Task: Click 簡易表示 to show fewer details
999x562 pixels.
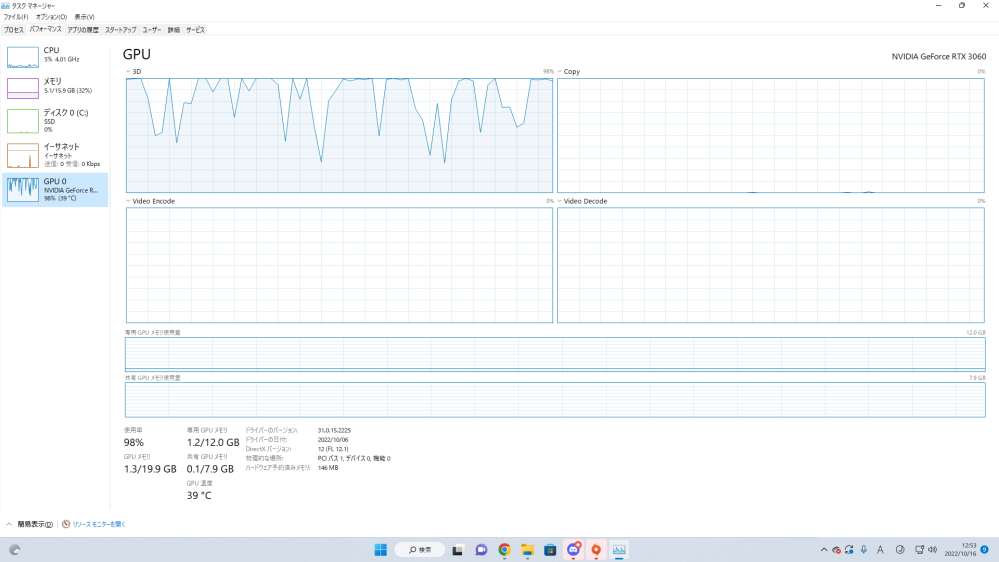Action: coord(32,524)
